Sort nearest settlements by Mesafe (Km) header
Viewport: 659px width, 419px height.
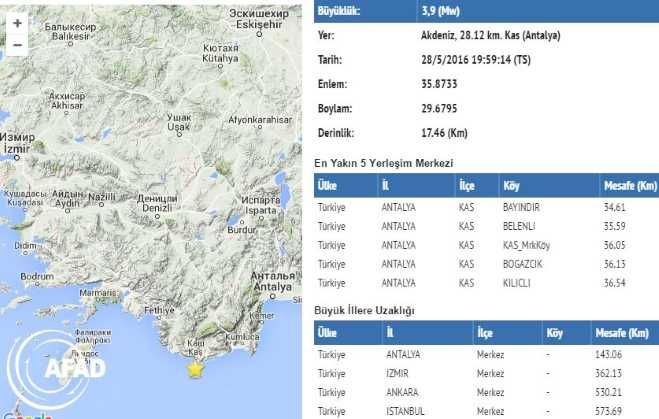pyautogui.click(x=630, y=185)
